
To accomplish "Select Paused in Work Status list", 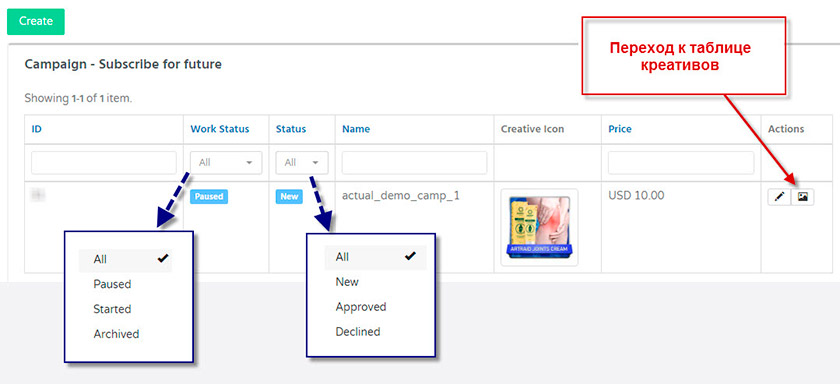I will point(112,284).
